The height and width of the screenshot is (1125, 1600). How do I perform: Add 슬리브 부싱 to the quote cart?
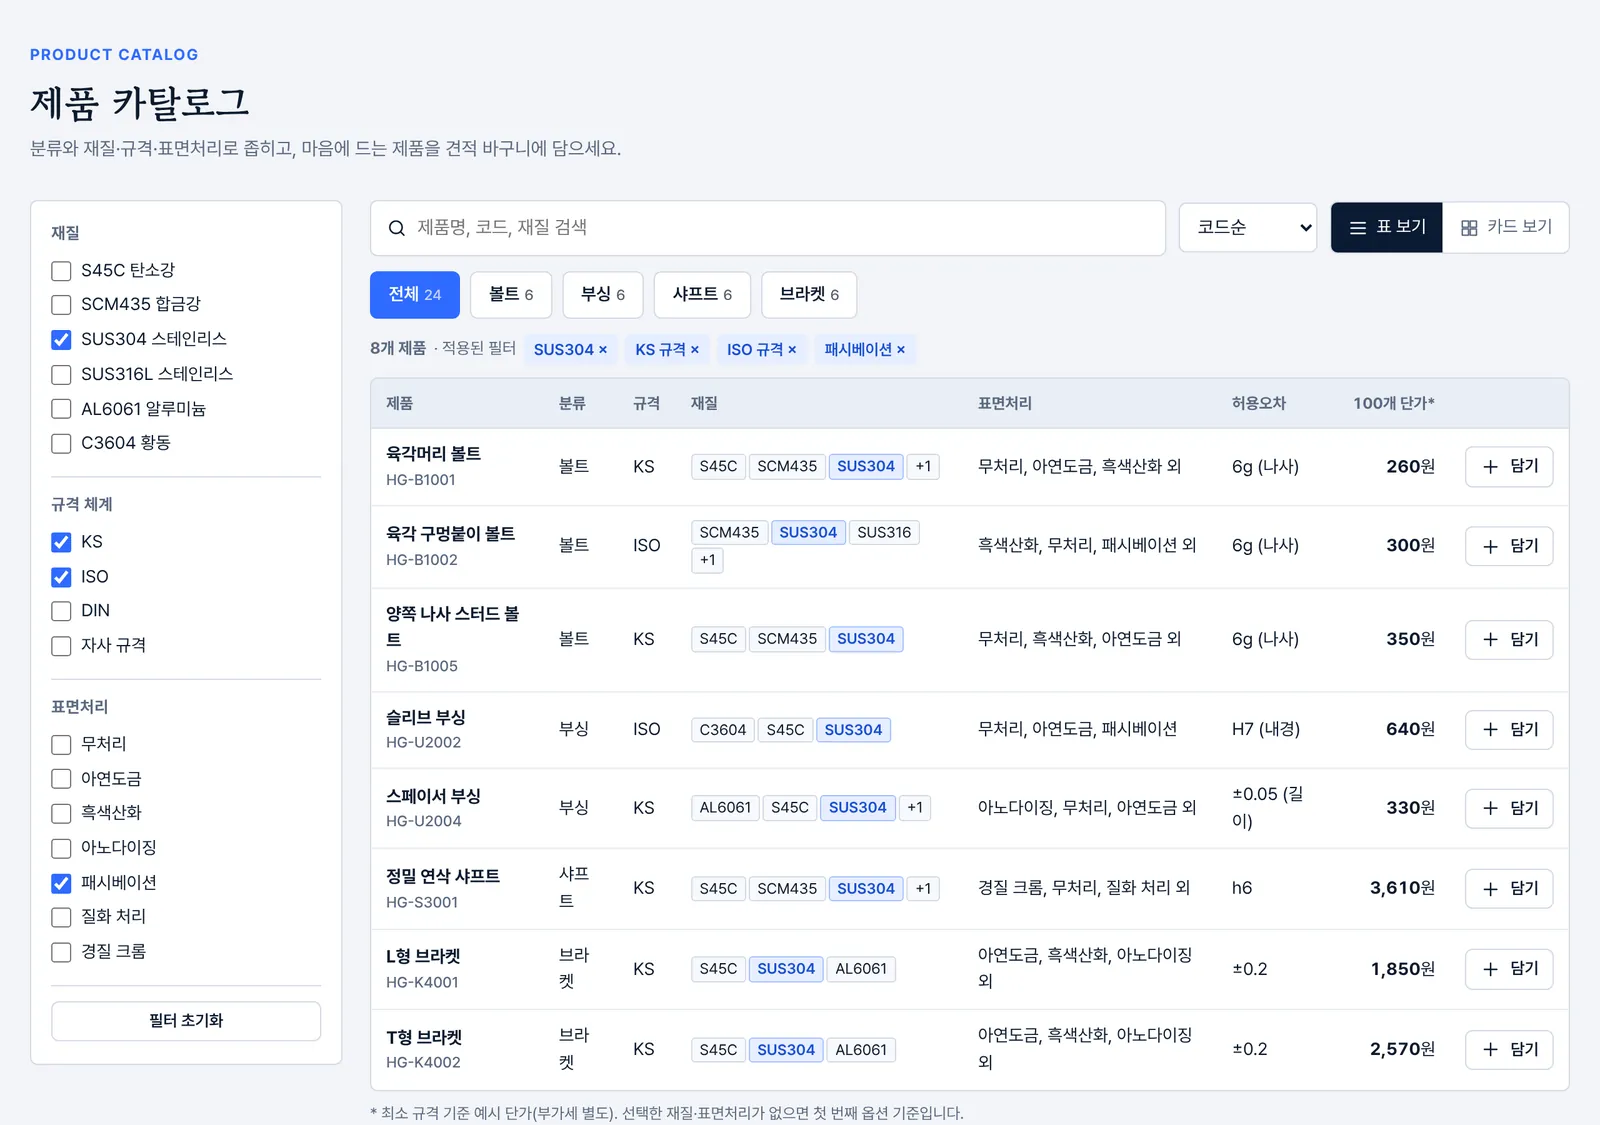(1509, 730)
